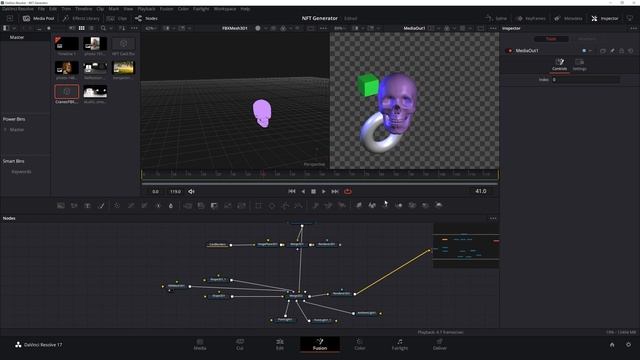Toggle the Effects Library panel
640x360 pixels.
[81, 18]
